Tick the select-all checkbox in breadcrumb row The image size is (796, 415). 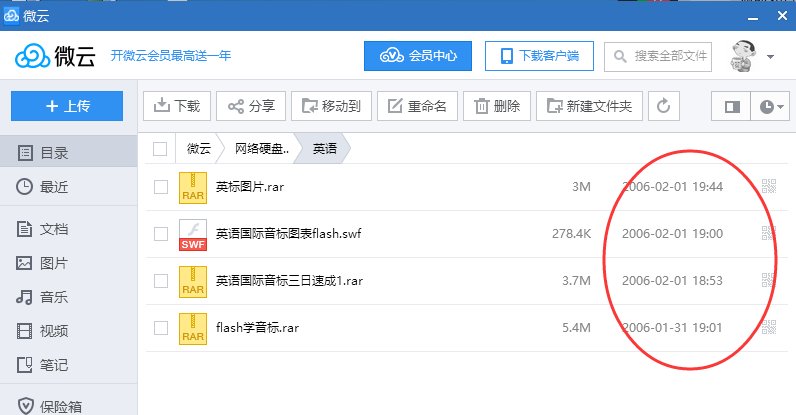tap(160, 149)
